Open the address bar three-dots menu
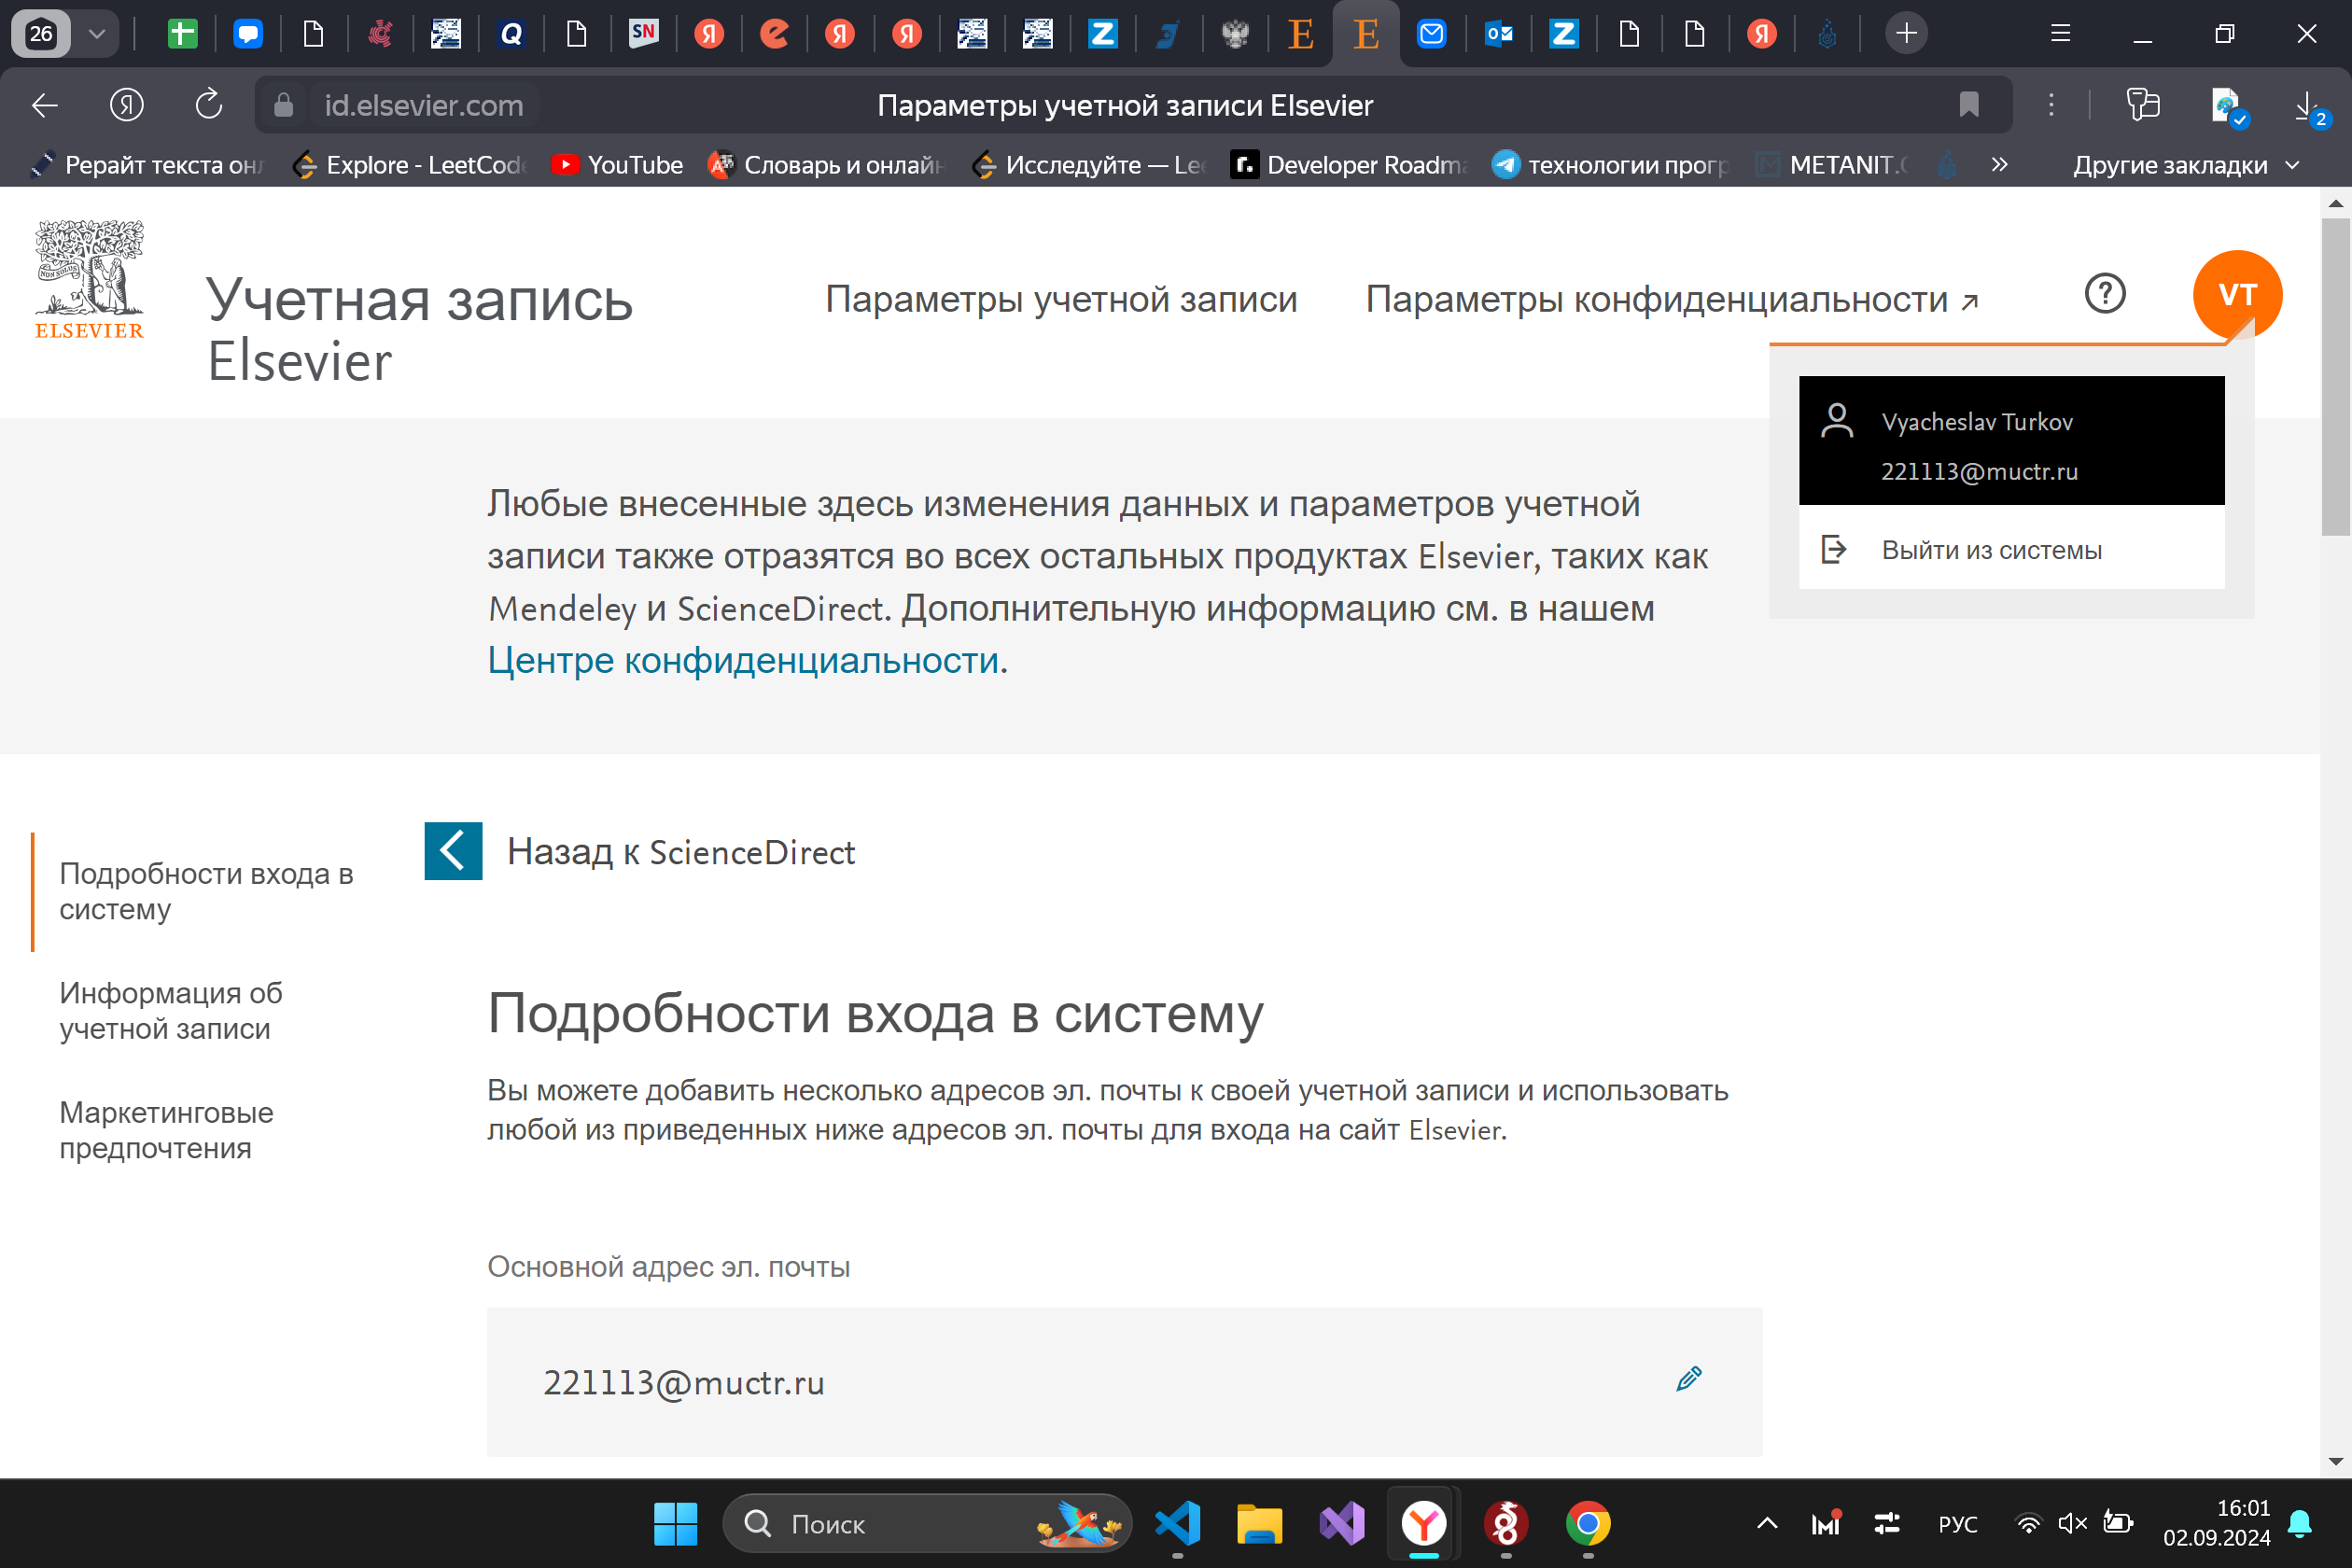The height and width of the screenshot is (1568, 2352). (2050, 105)
